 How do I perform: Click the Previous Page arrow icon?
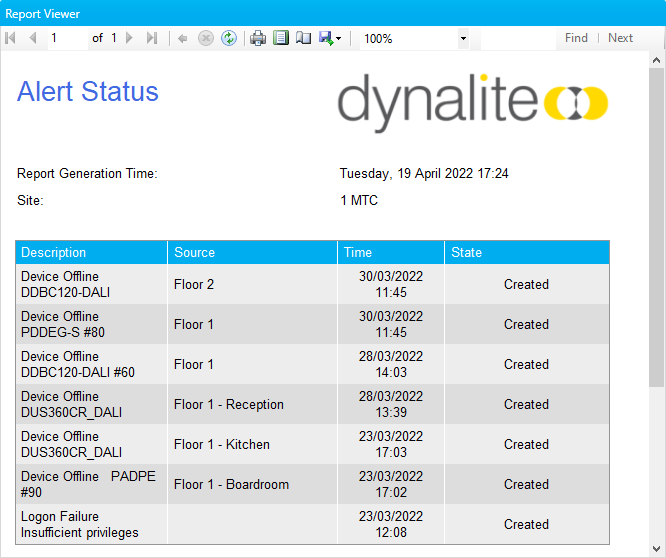pyautogui.click(x=32, y=38)
